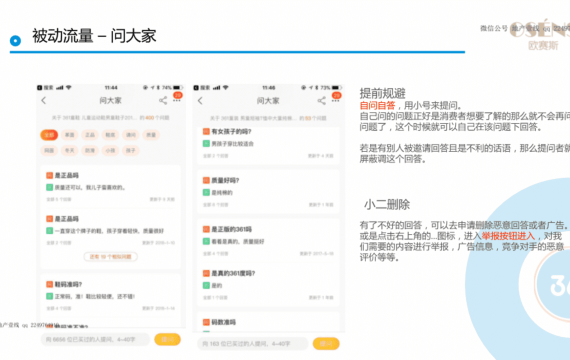The width and height of the screenshot is (570, 360).
Task: Click the 问大家 title on the 11:46 screen
Action: point(268,101)
